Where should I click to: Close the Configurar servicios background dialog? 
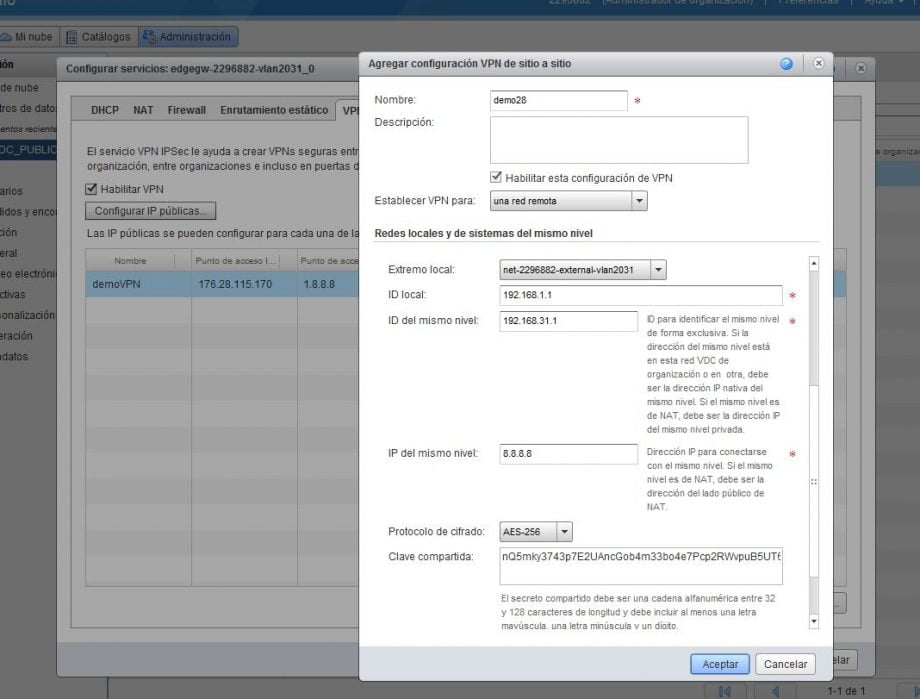coord(860,68)
